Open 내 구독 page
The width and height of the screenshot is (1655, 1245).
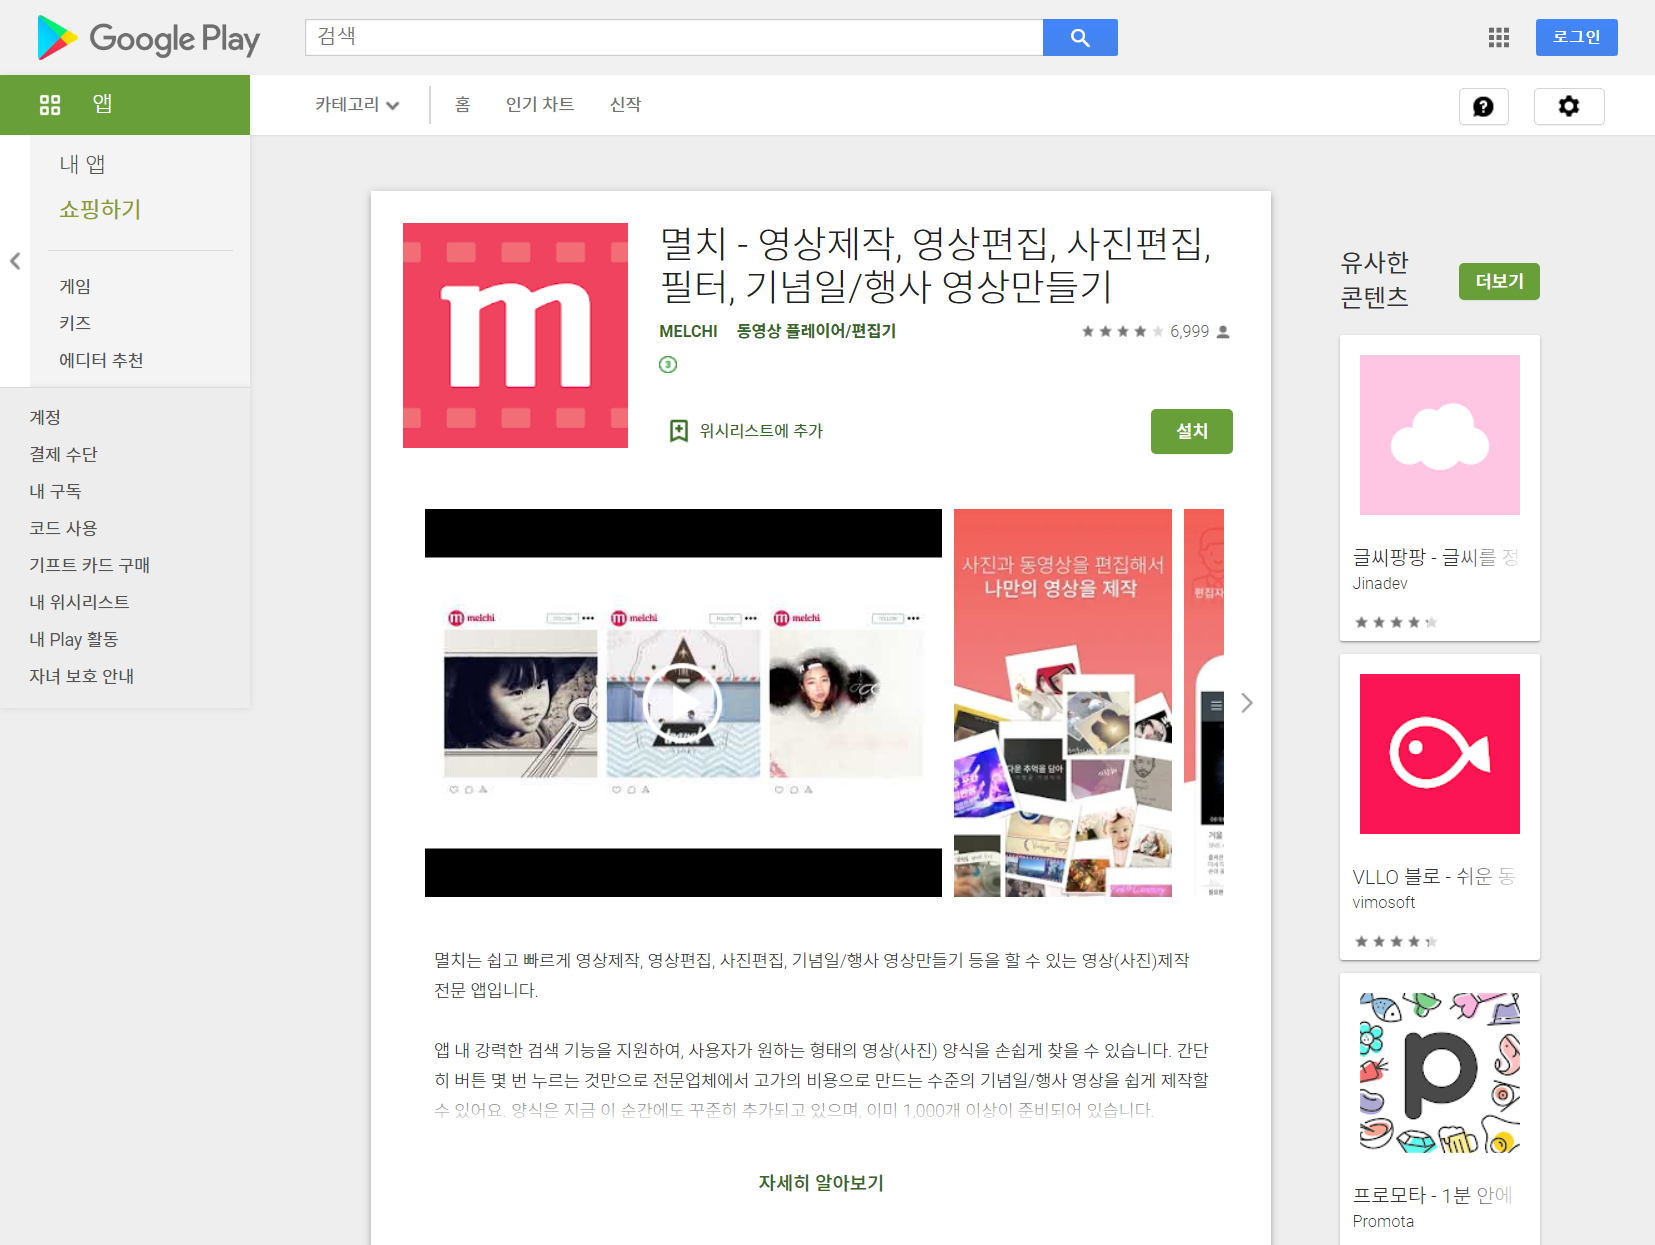pyautogui.click(x=55, y=491)
